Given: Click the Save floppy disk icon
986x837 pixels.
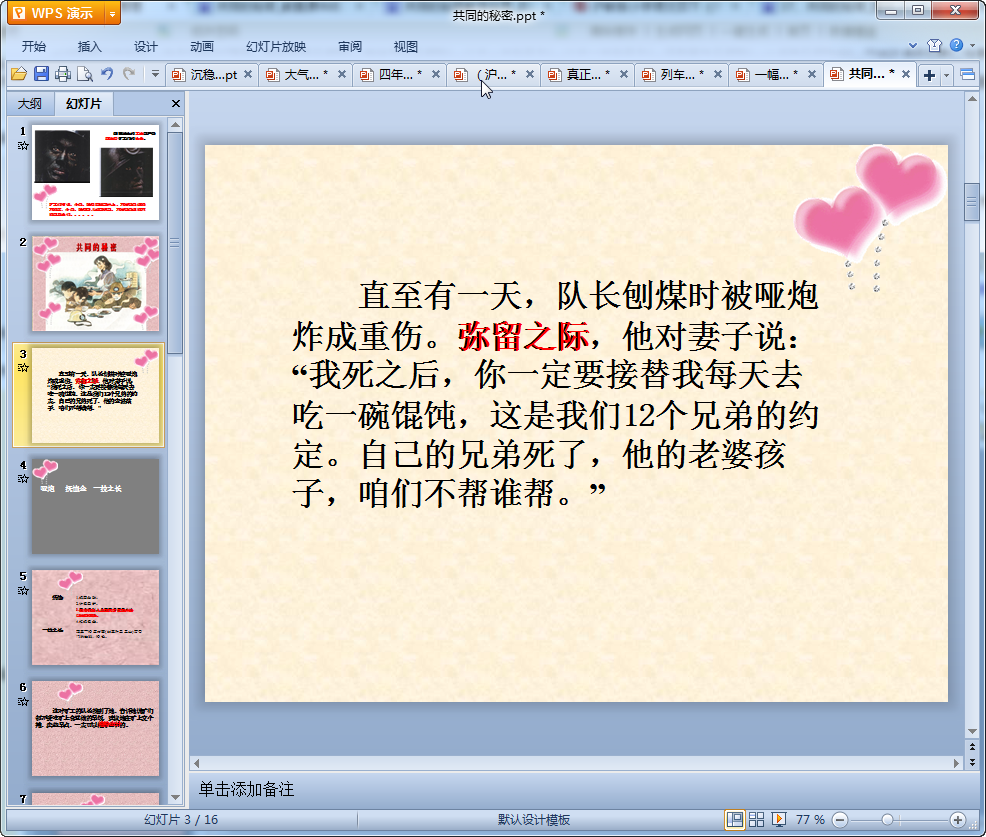Looking at the screenshot, I should click(41, 74).
